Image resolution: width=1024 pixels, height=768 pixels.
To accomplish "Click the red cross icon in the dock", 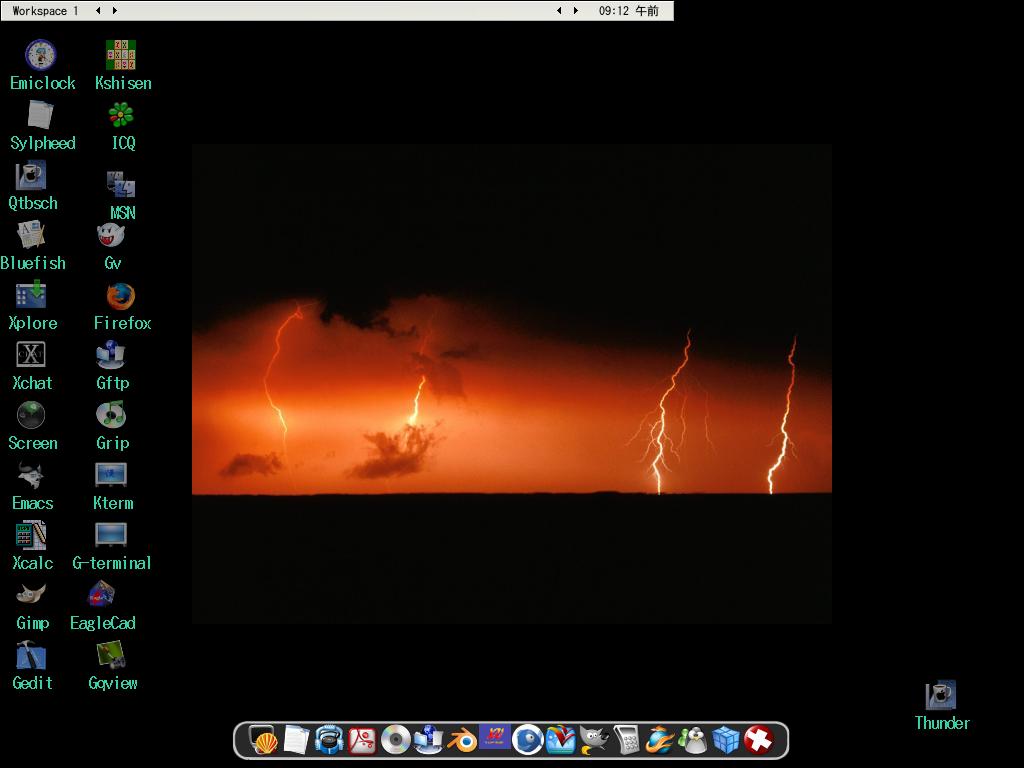I will pos(759,740).
